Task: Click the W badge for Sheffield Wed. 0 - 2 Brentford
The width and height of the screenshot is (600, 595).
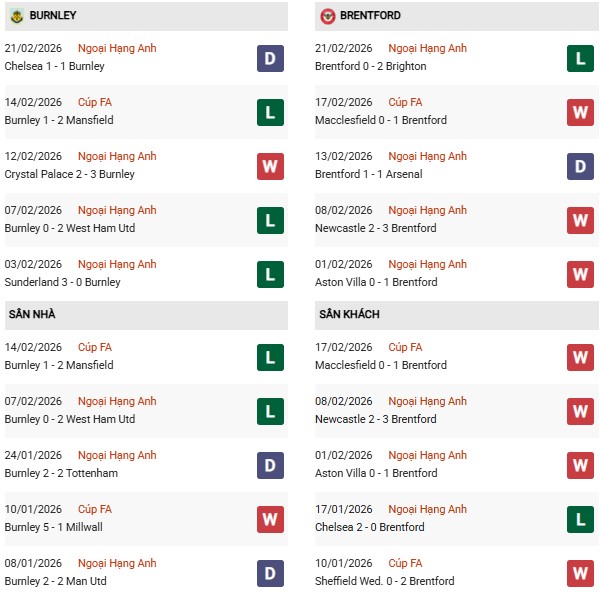Action: 581,573
